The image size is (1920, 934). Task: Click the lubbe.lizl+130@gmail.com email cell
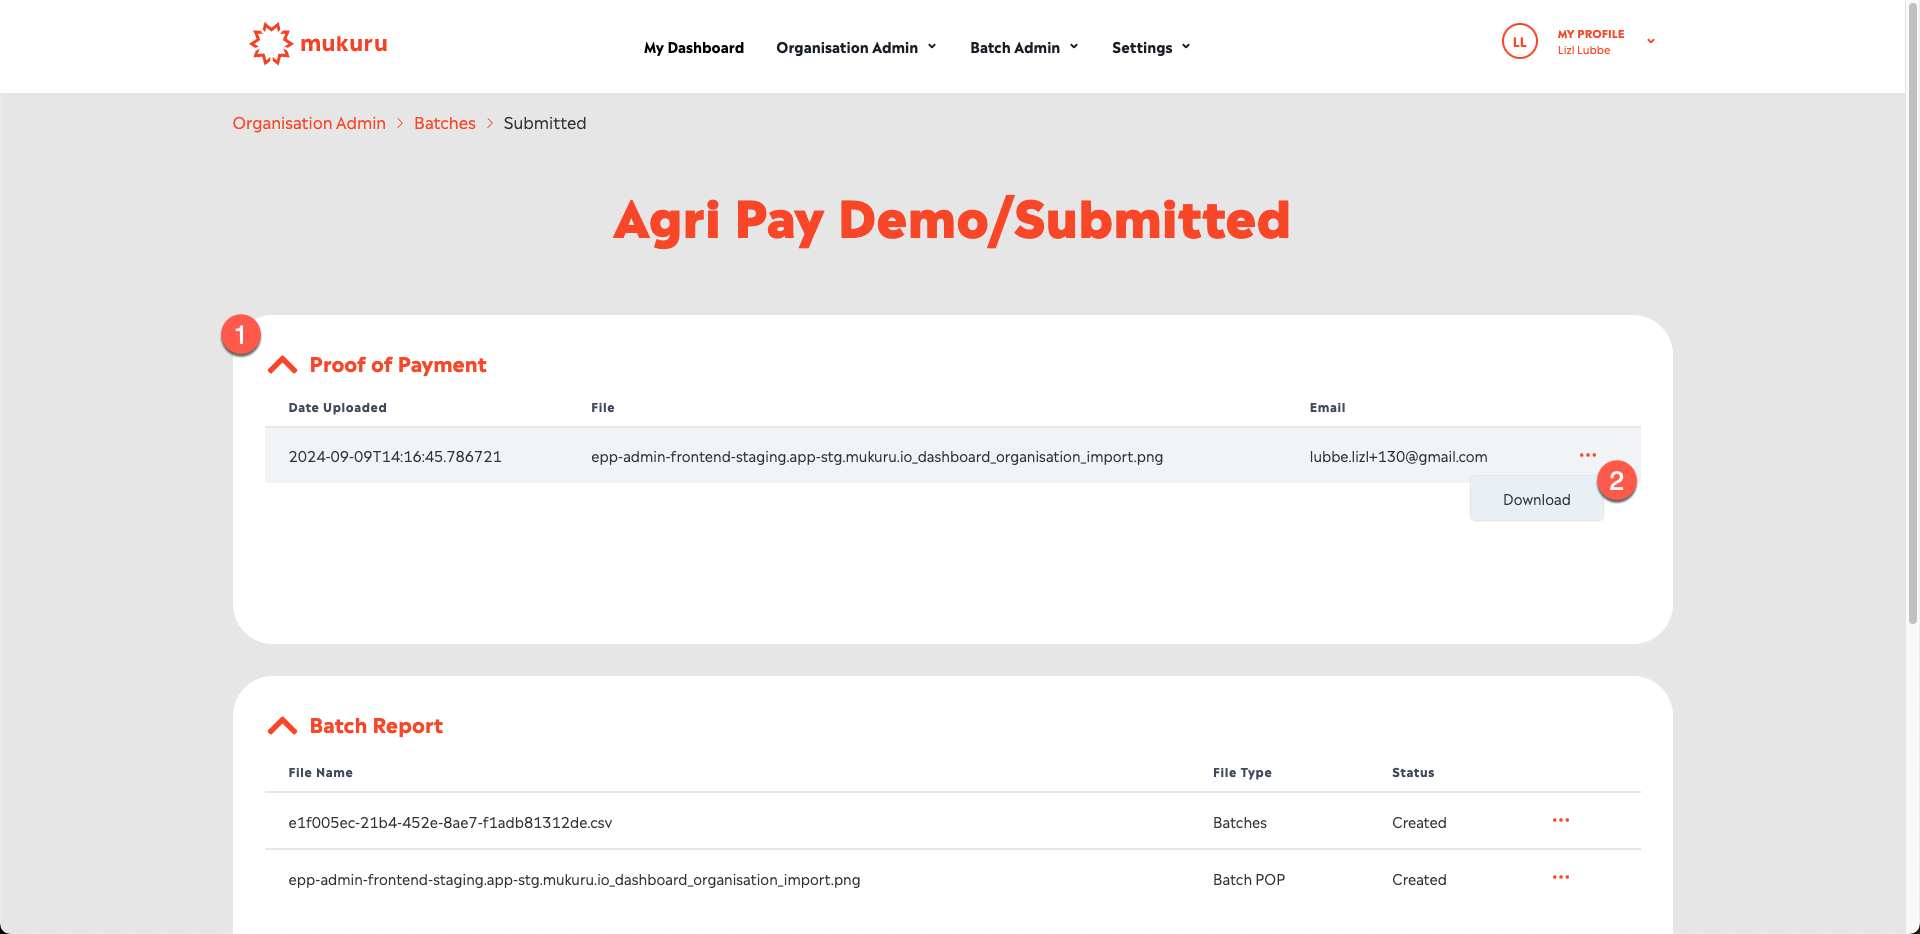pos(1398,457)
